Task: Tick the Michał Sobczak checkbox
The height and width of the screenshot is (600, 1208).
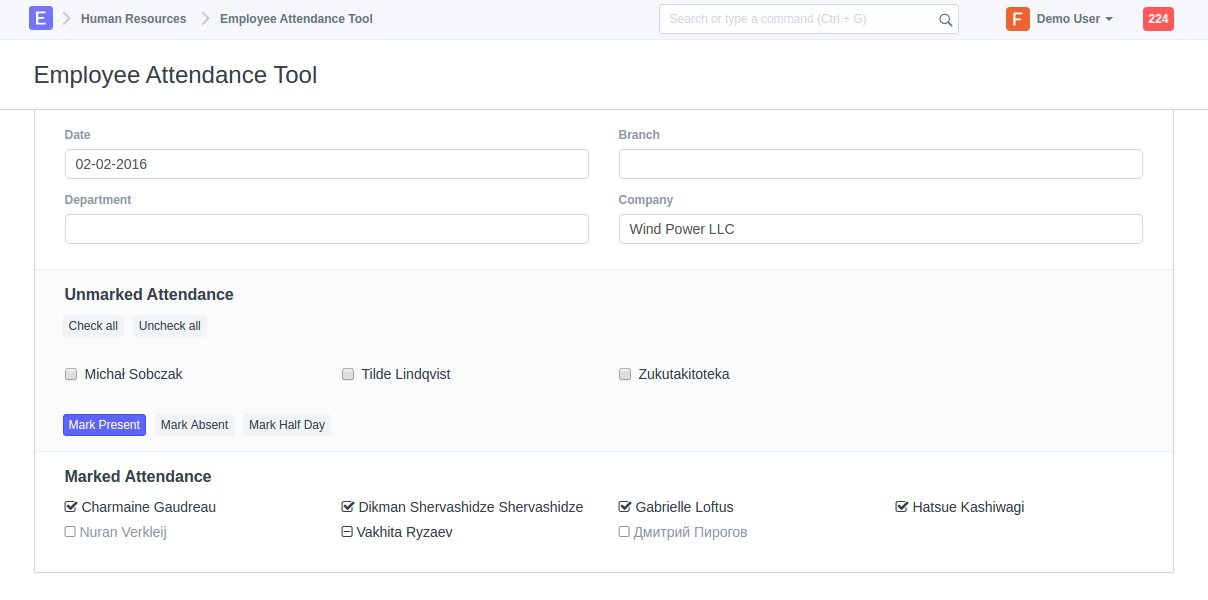Action: [71, 374]
